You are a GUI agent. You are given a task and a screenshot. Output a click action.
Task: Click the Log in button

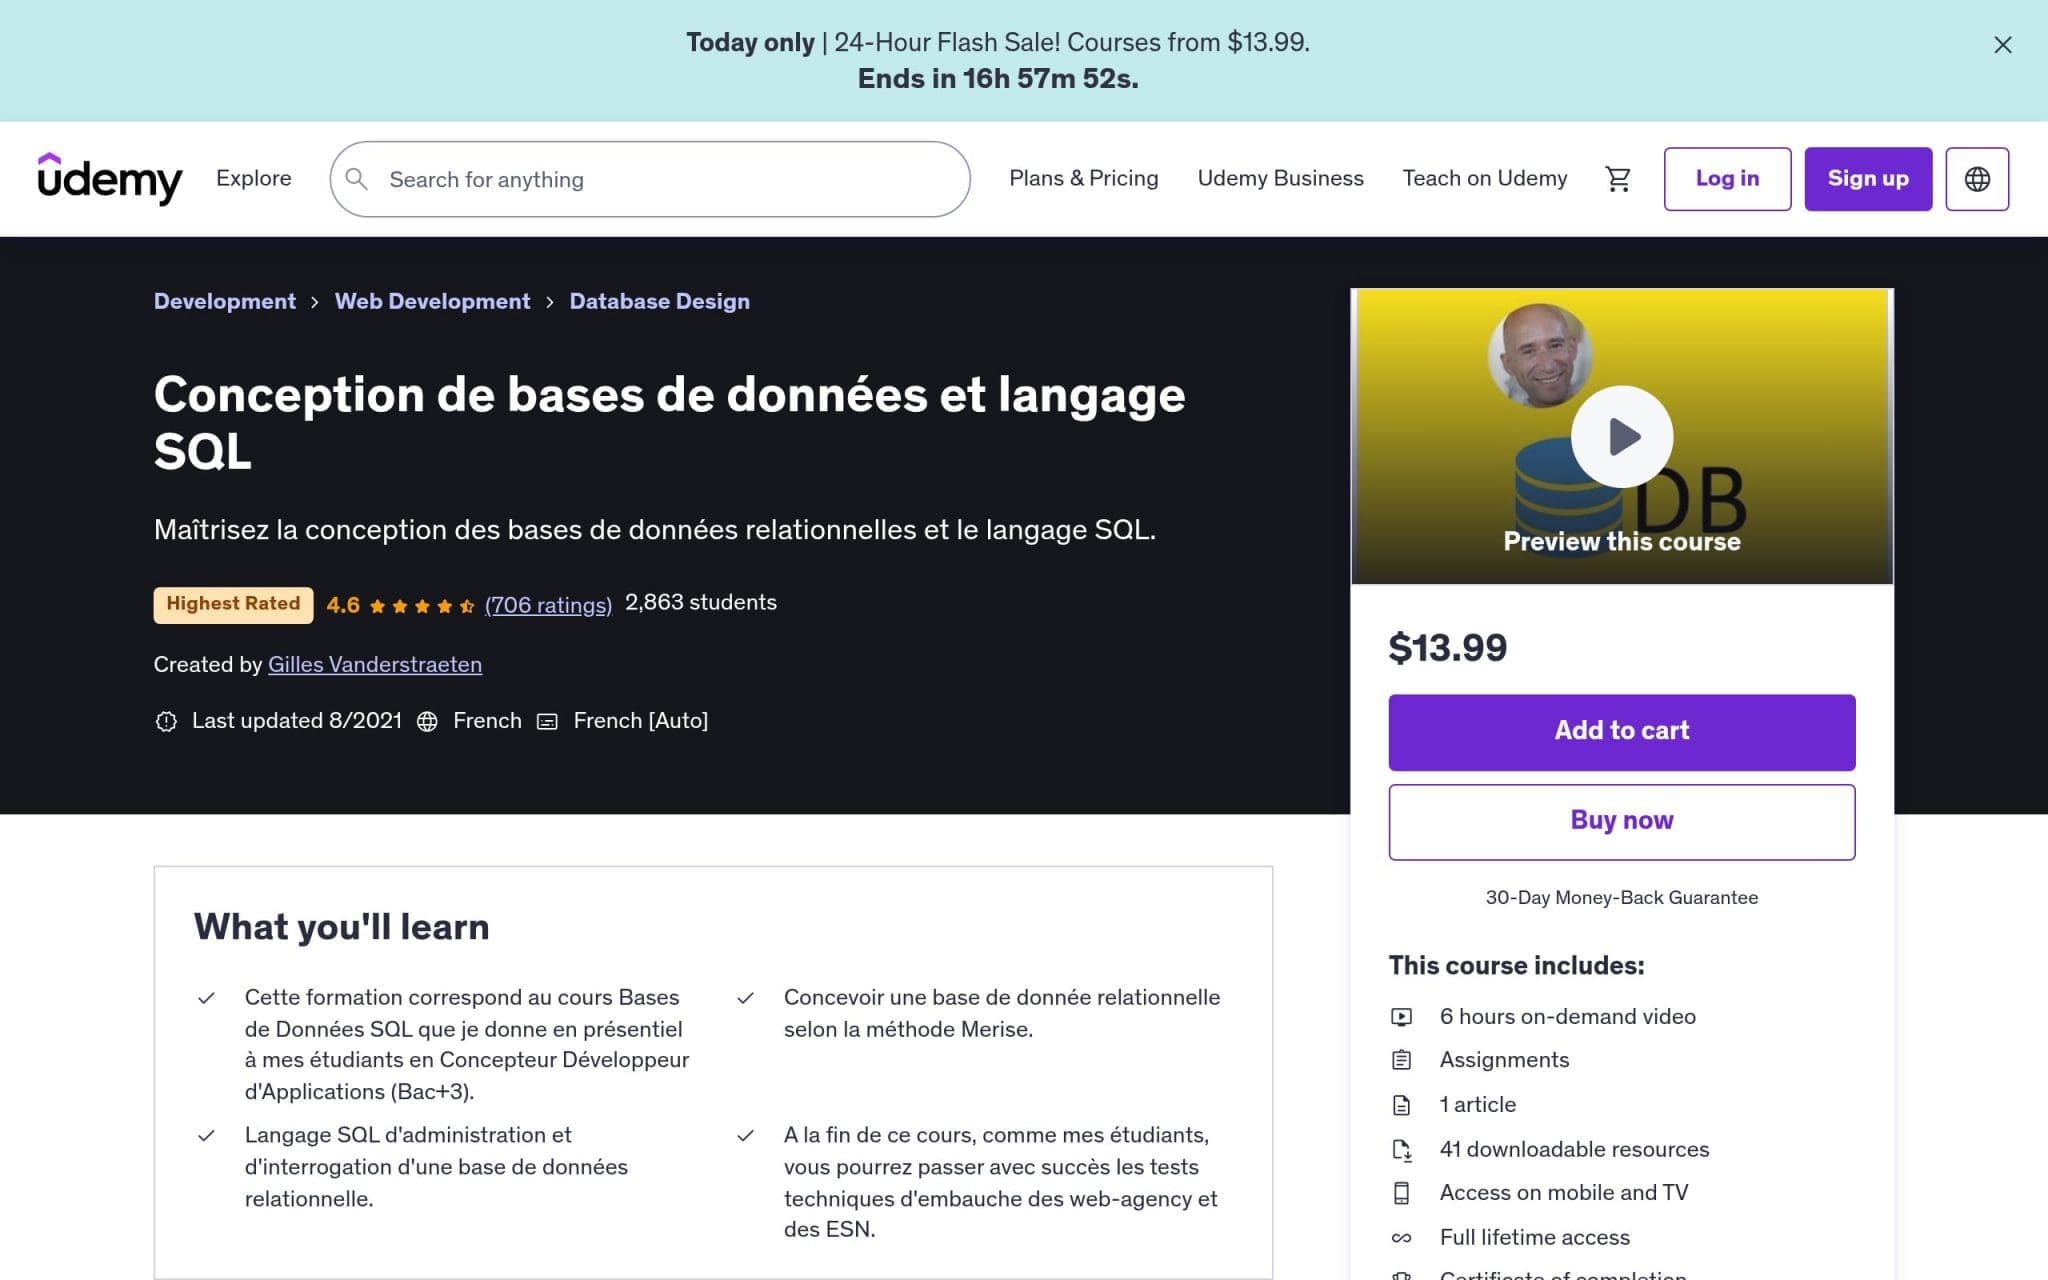click(x=1727, y=179)
